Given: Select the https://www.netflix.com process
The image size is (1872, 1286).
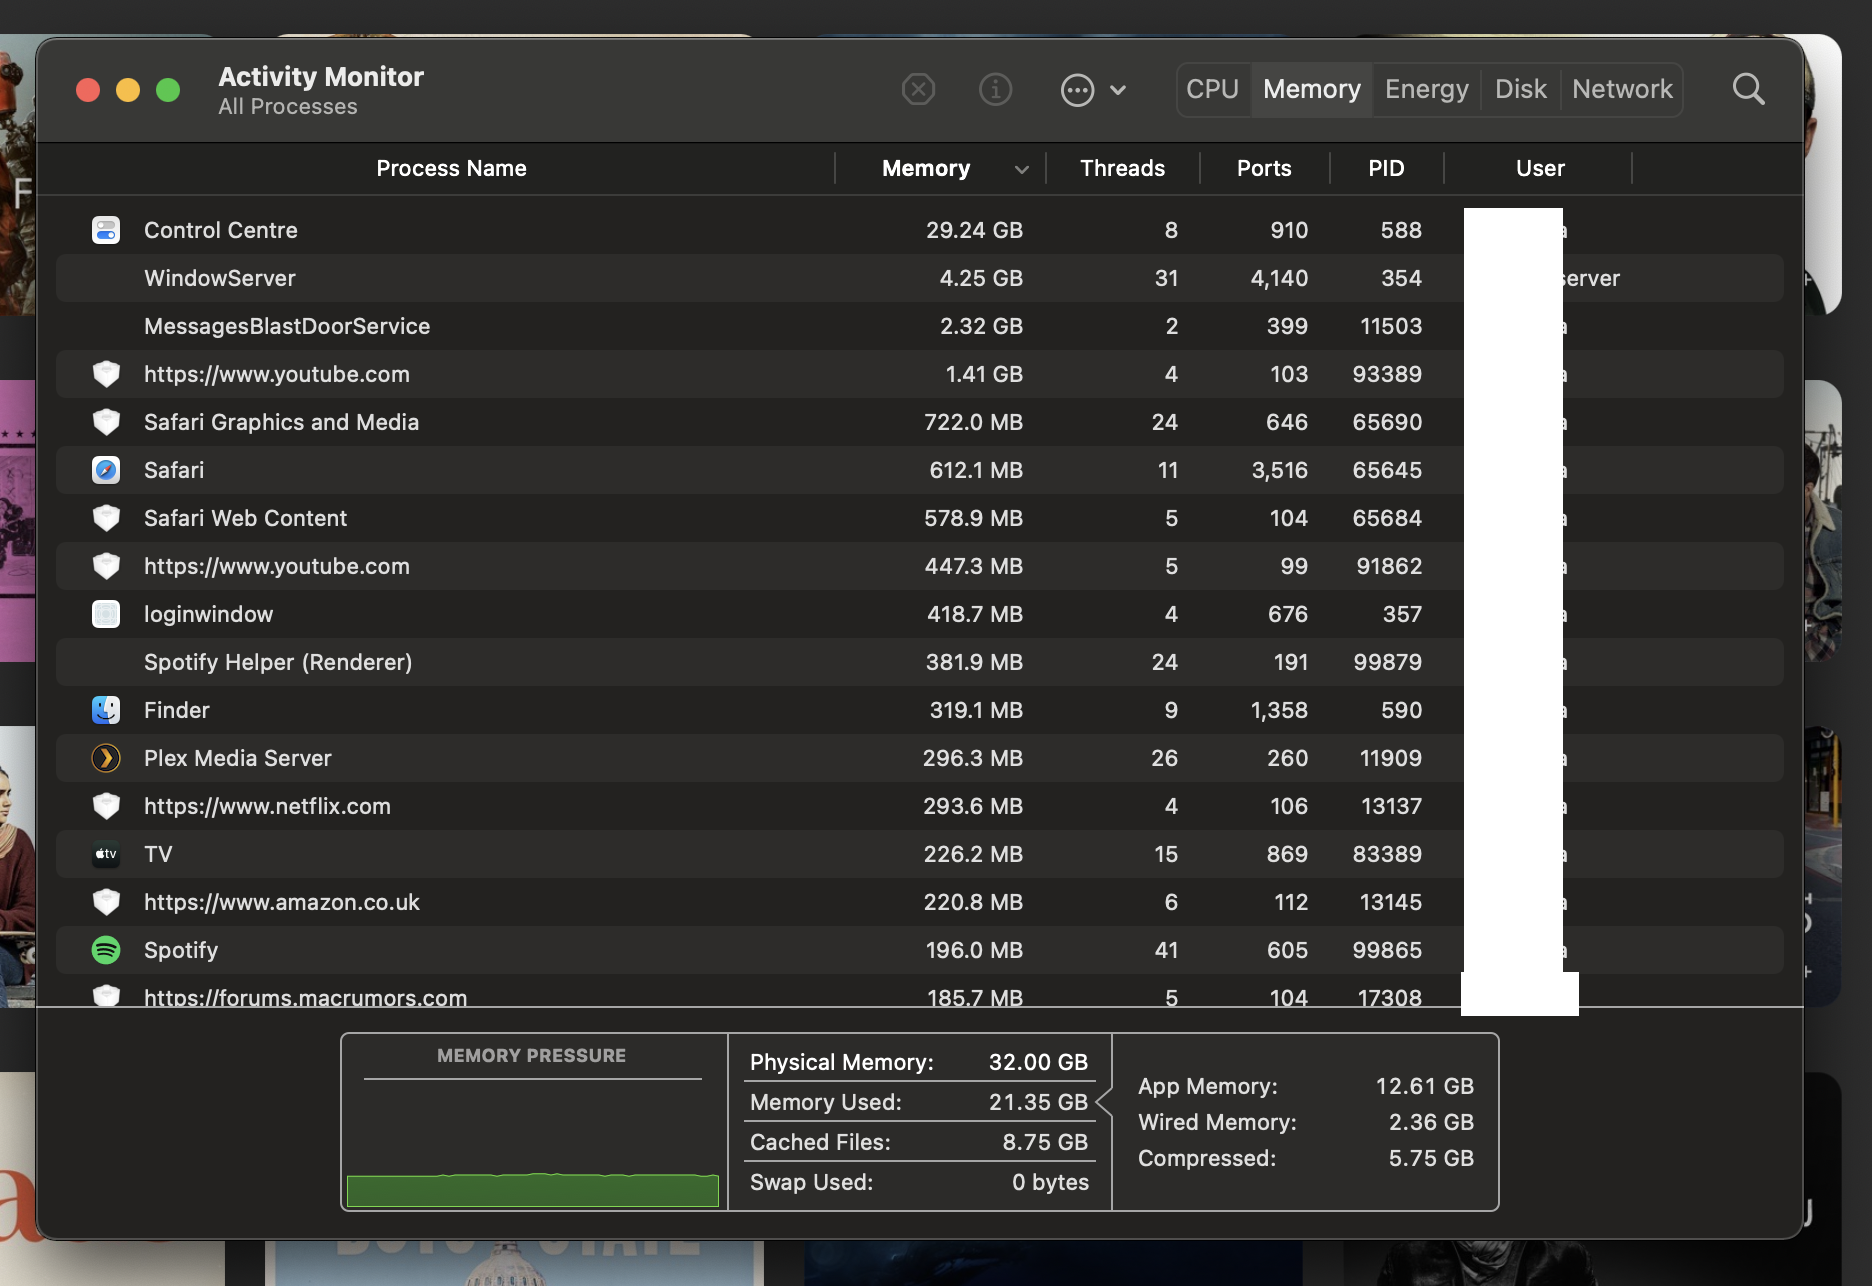Looking at the screenshot, I should [267, 806].
